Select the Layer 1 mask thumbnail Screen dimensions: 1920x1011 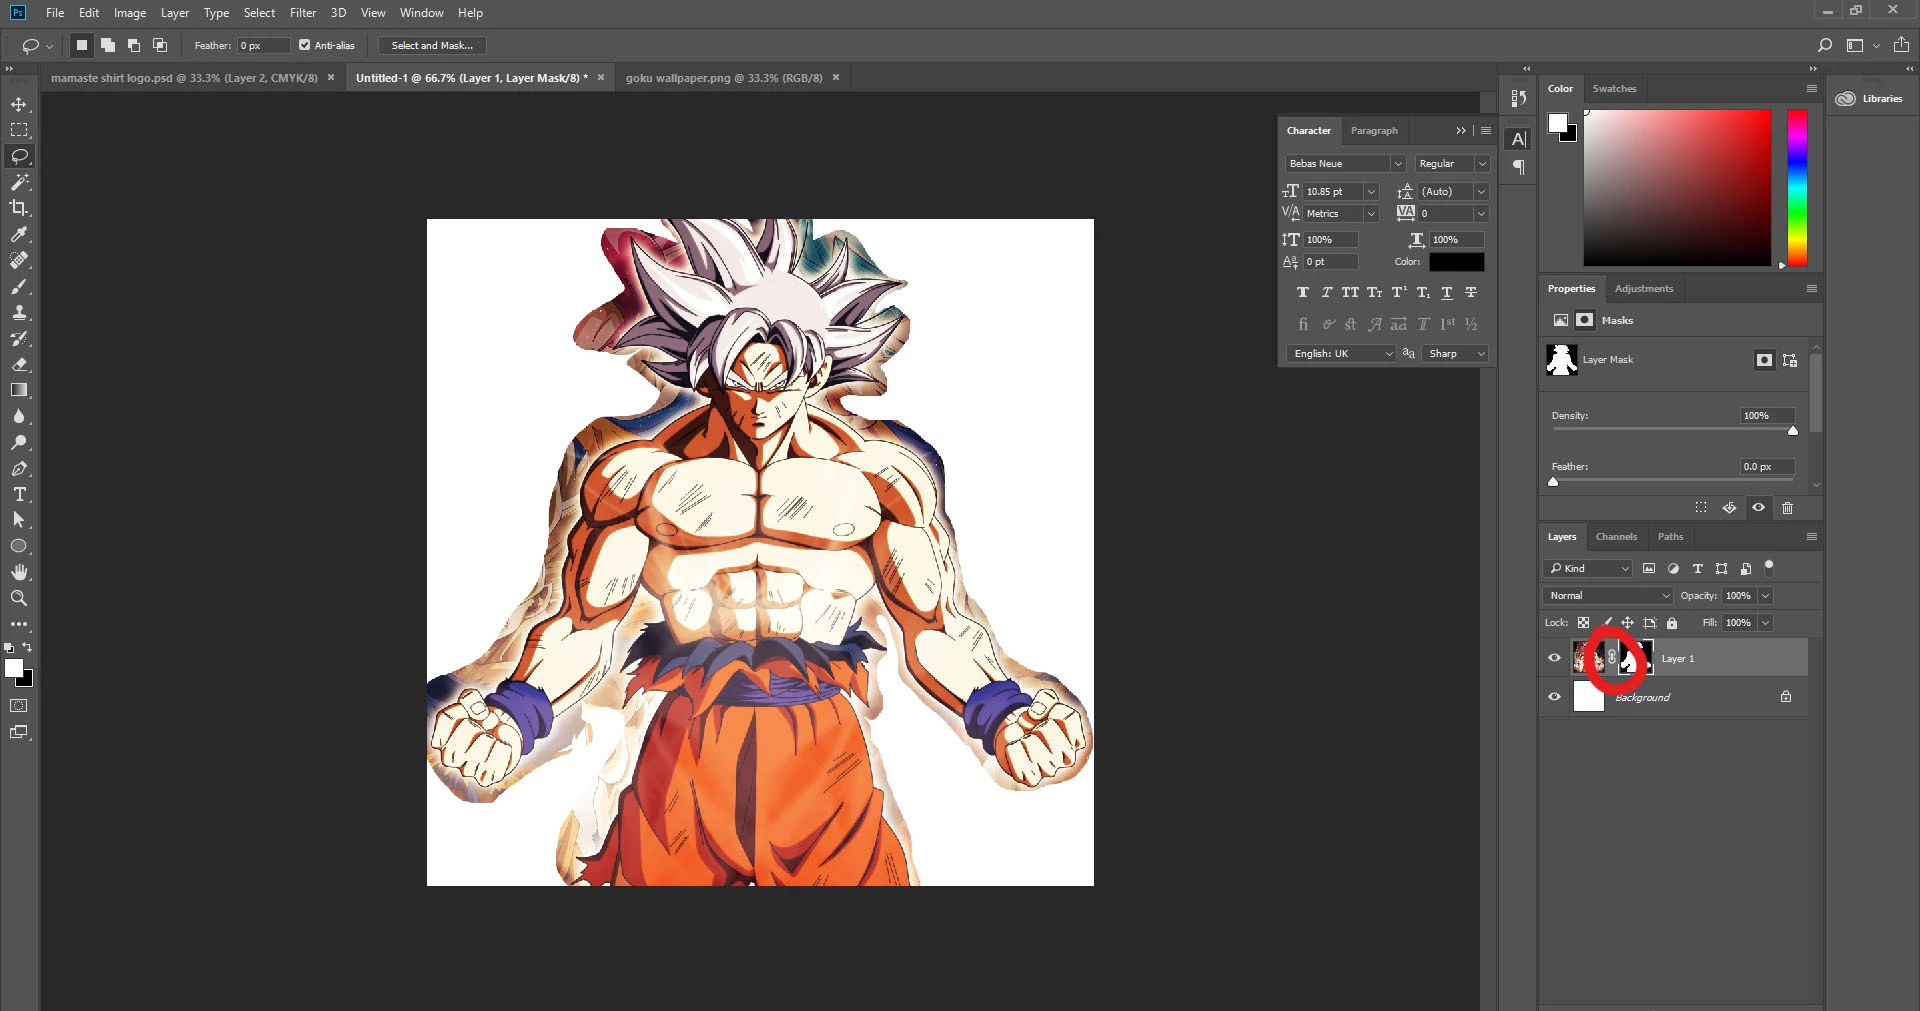[1636, 658]
